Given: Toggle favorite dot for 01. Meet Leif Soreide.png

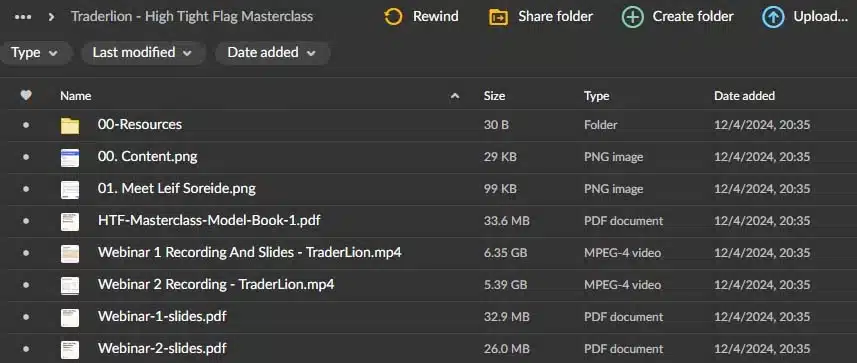Looking at the screenshot, I should [26, 189].
